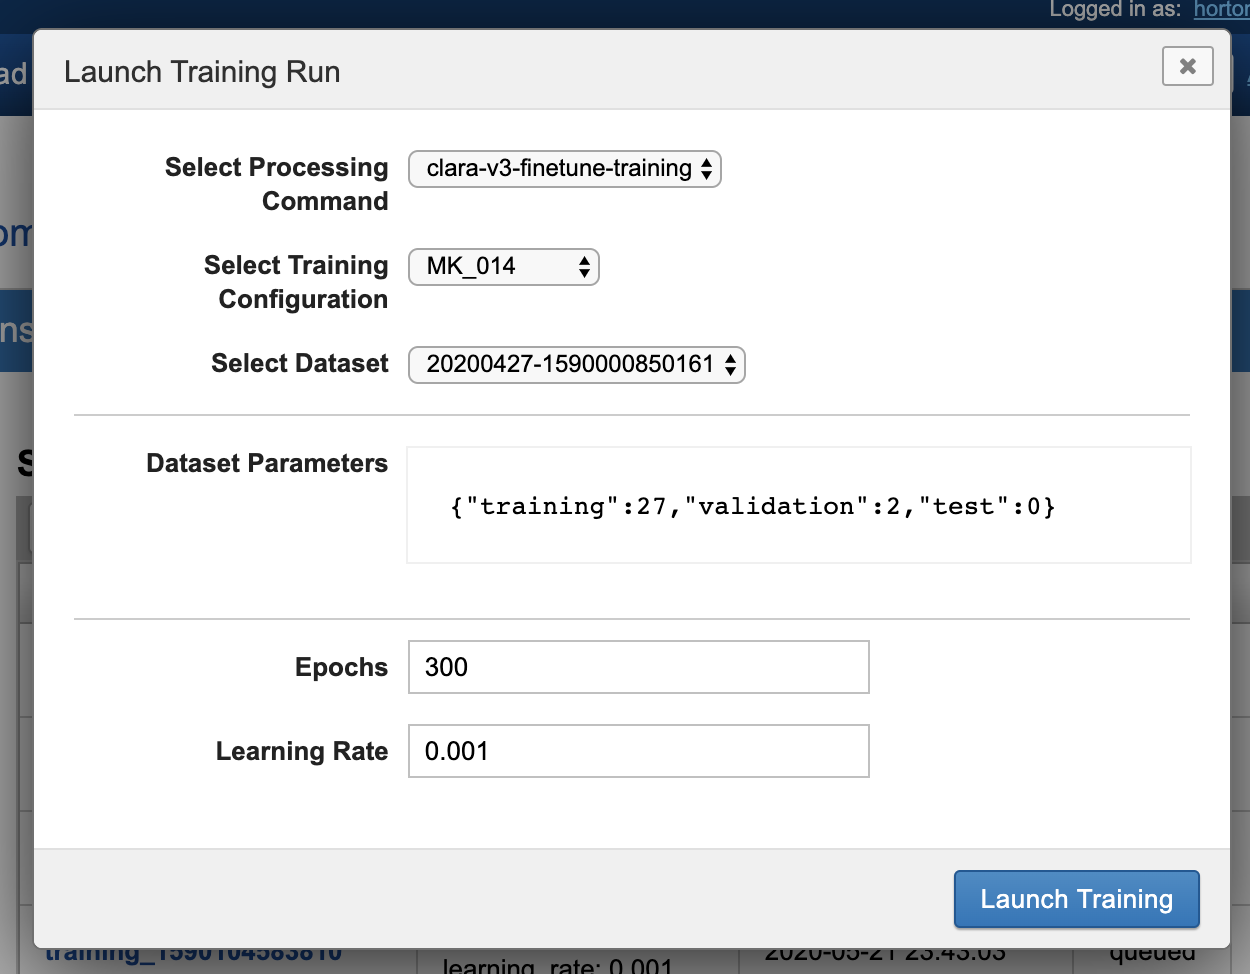Screen dimensions: 1250x974
Task: Click the Select Processing Command label
Action: (276, 184)
